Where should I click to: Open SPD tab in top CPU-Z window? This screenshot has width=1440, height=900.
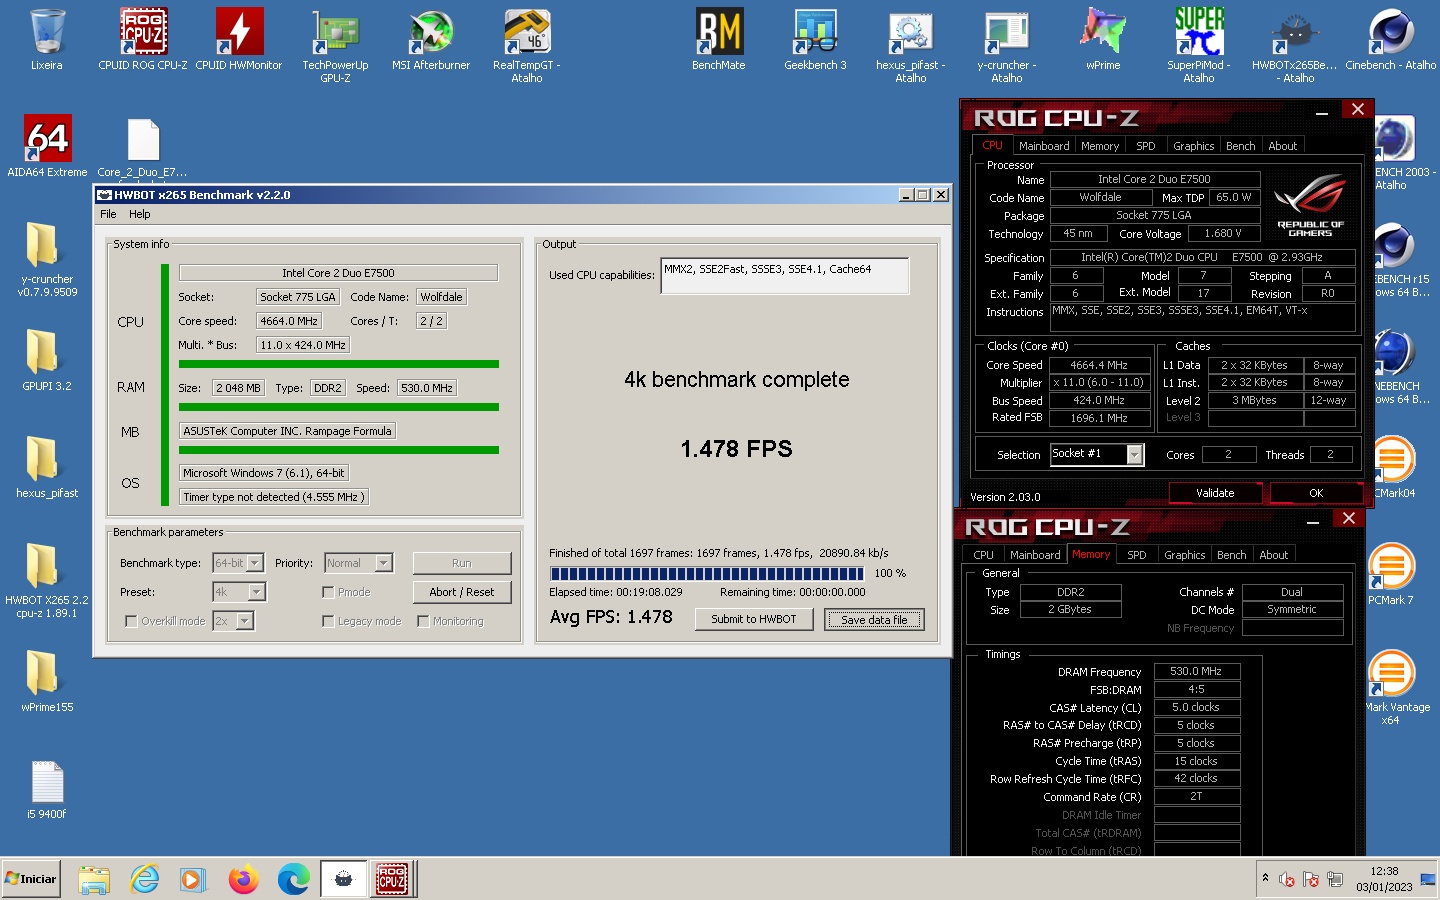coord(1146,146)
